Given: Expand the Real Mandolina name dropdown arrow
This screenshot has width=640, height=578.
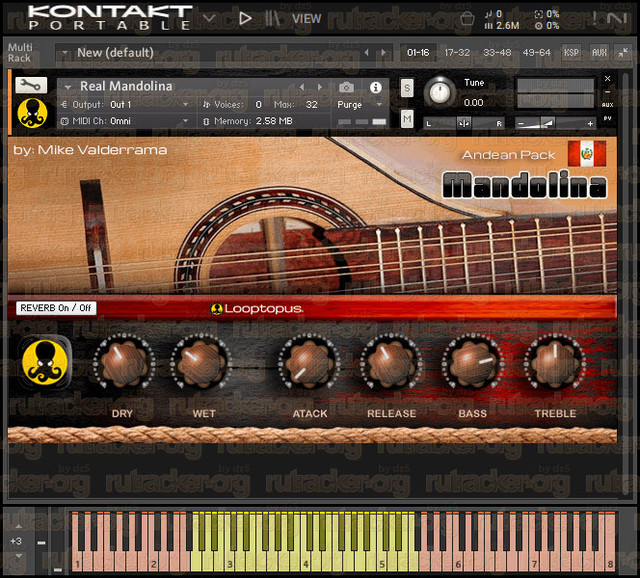Looking at the screenshot, I should click(68, 87).
